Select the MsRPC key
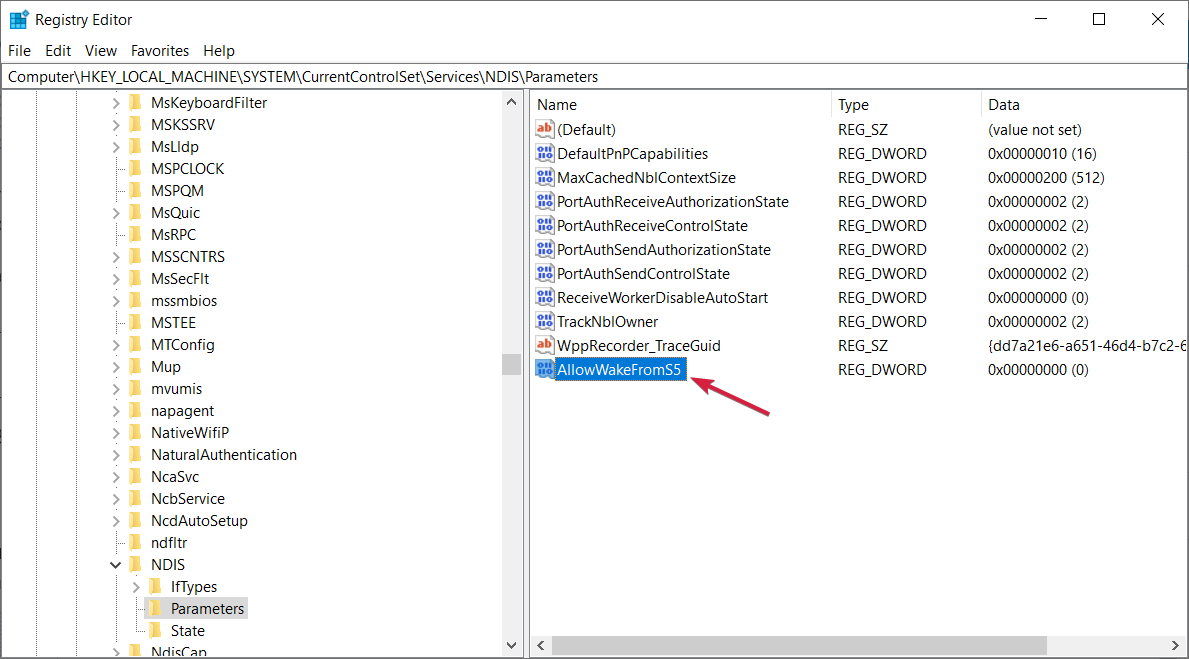Screen dimensions: 1189x659 (x=173, y=234)
